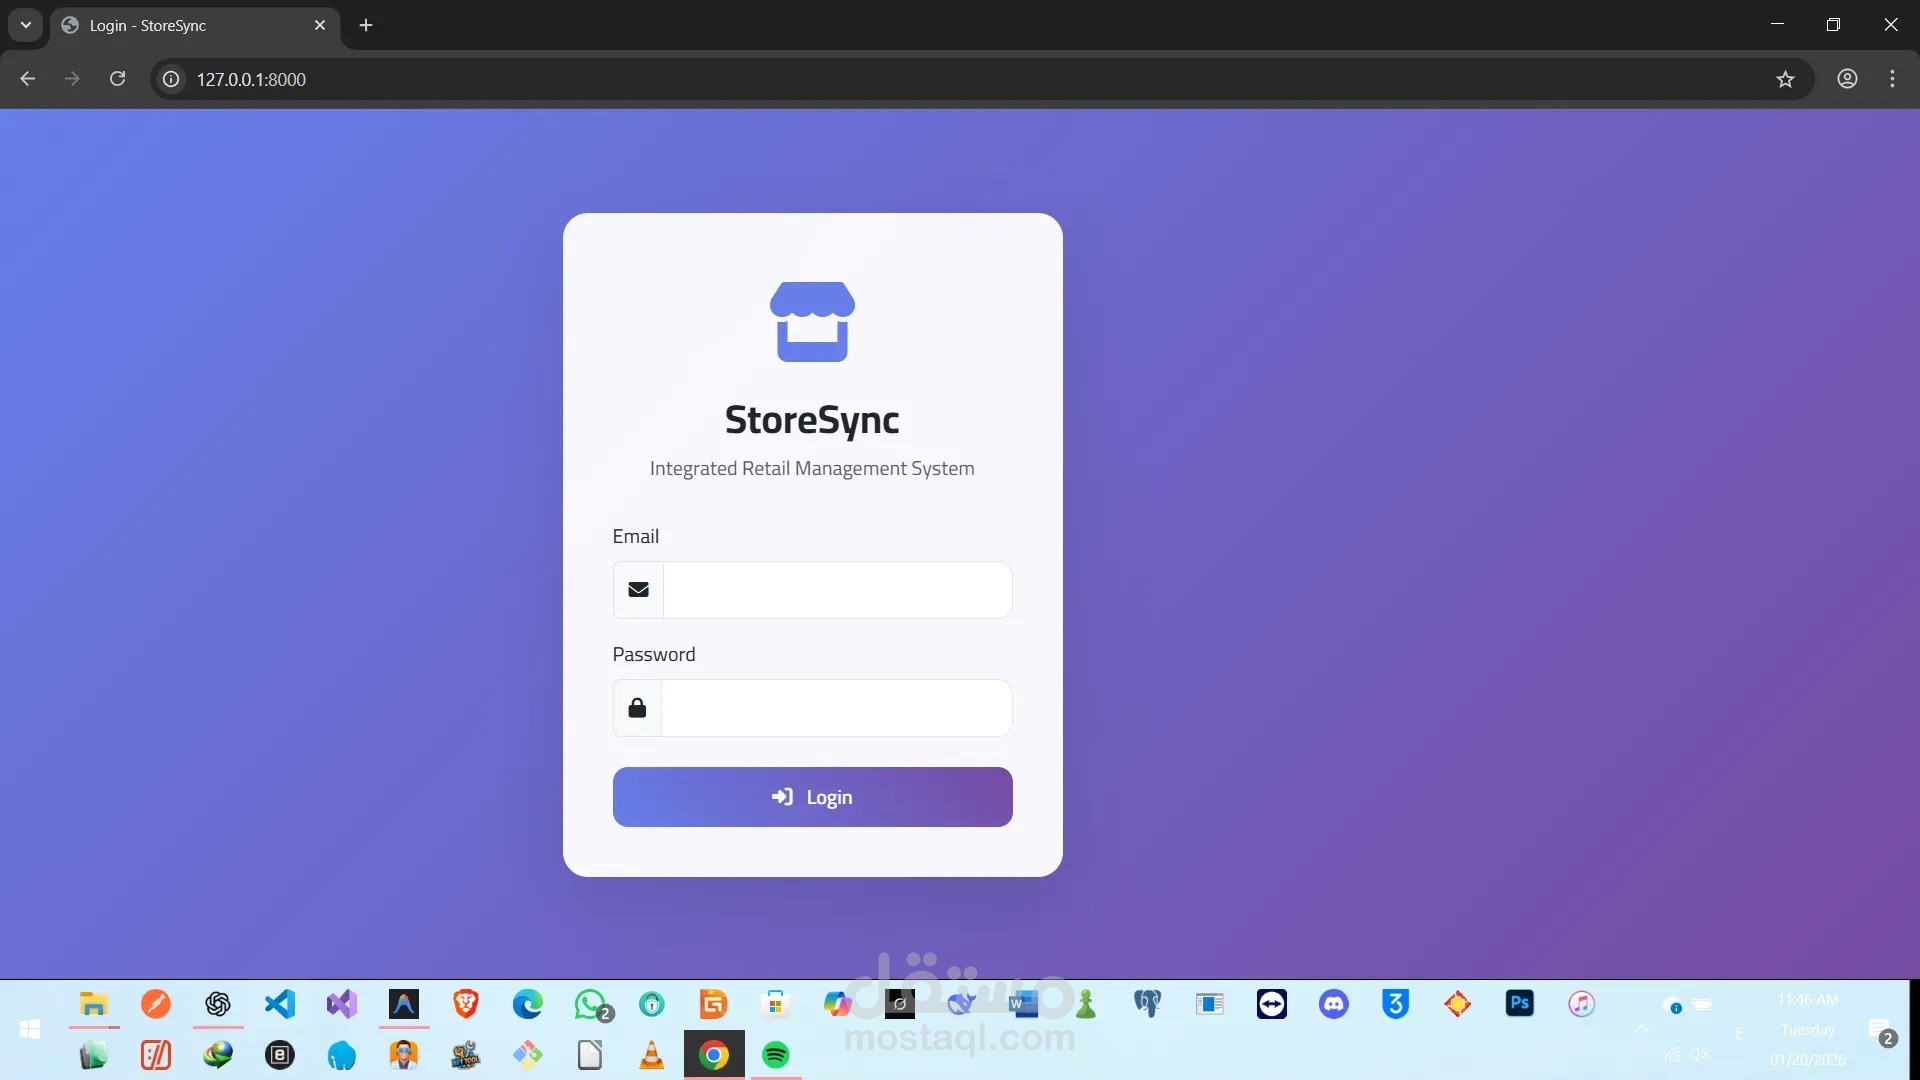Open Photoshop from the taskbar

click(x=1519, y=1003)
